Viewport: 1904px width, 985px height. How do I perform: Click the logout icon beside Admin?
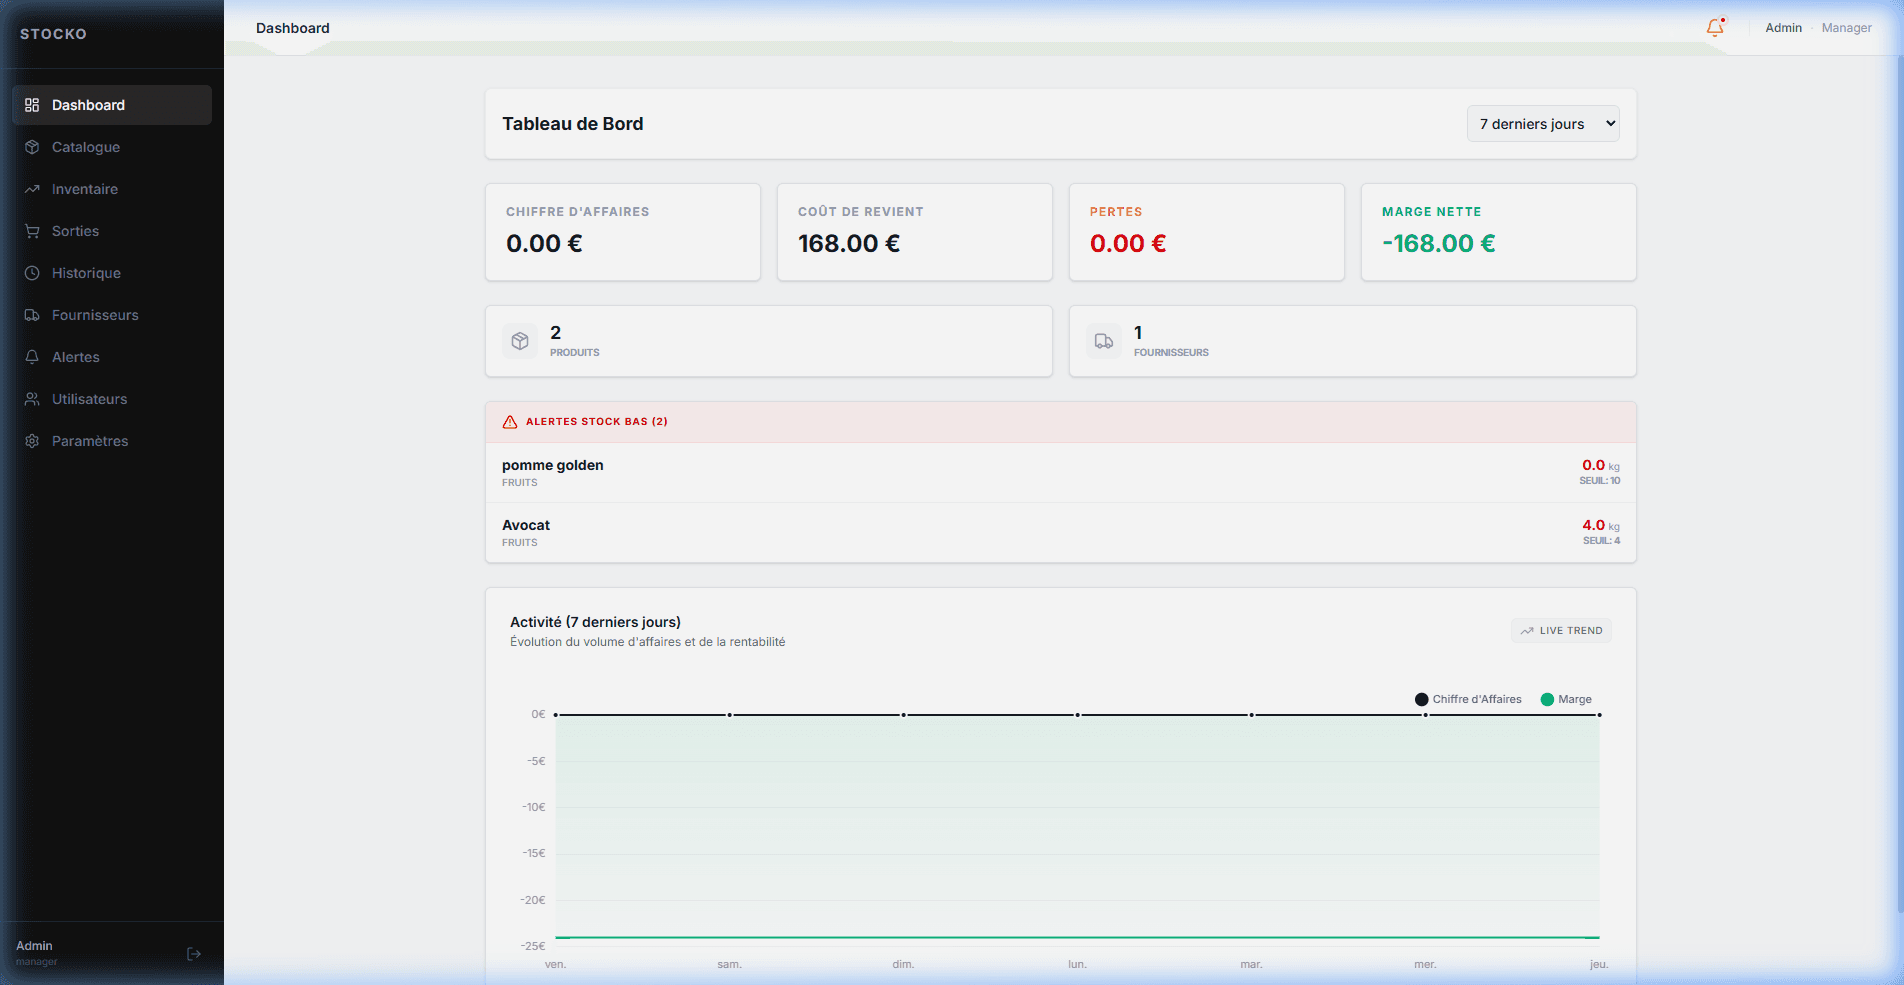[194, 954]
